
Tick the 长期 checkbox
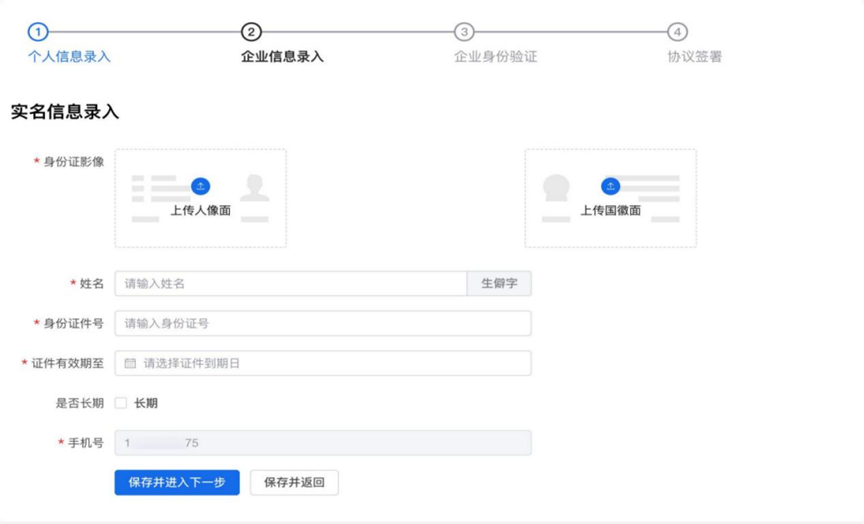tap(121, 403)
